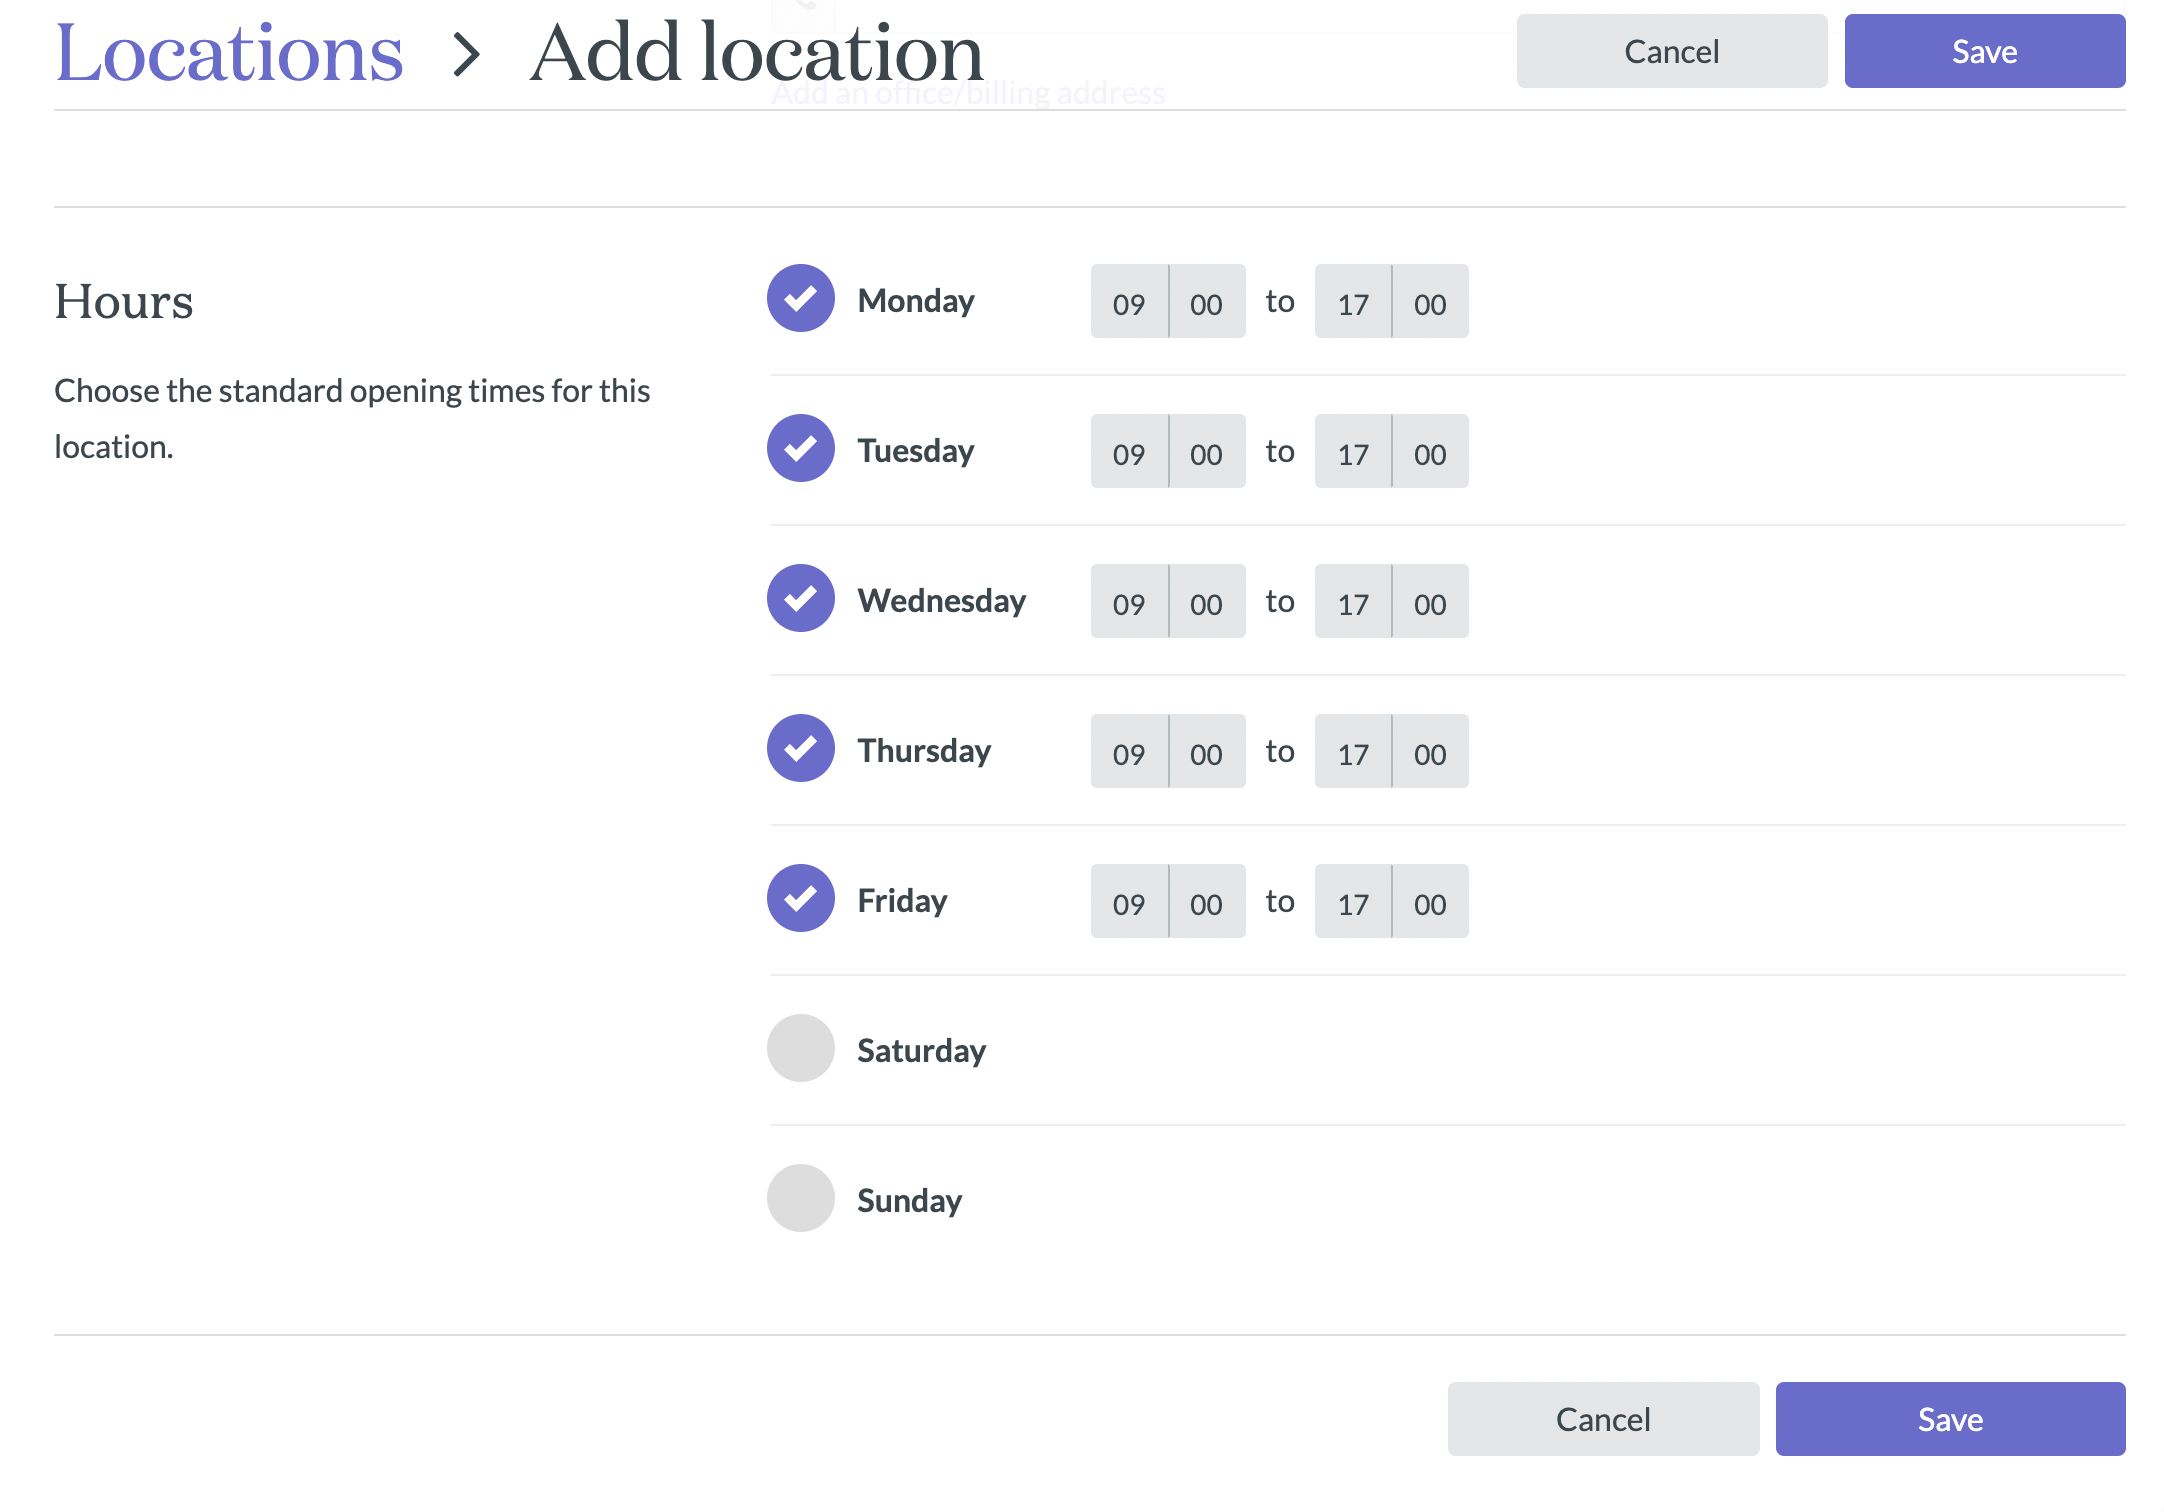Enable Saturday opening hours

800,1049
